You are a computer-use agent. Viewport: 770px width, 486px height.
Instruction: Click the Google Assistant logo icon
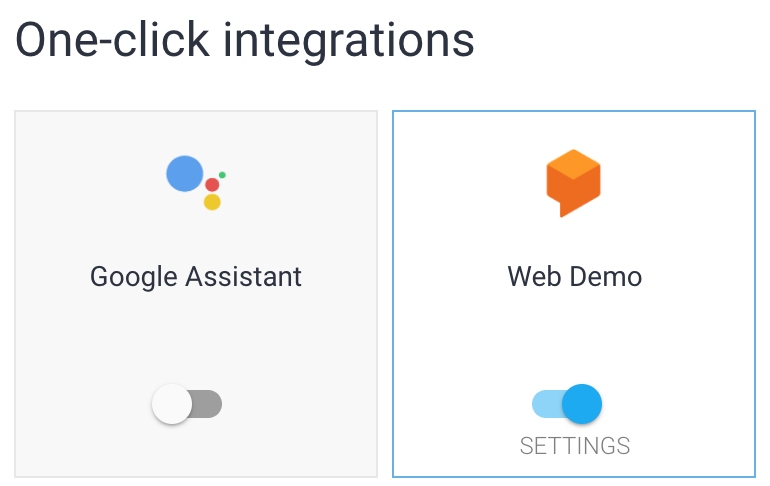coord(195,183)
